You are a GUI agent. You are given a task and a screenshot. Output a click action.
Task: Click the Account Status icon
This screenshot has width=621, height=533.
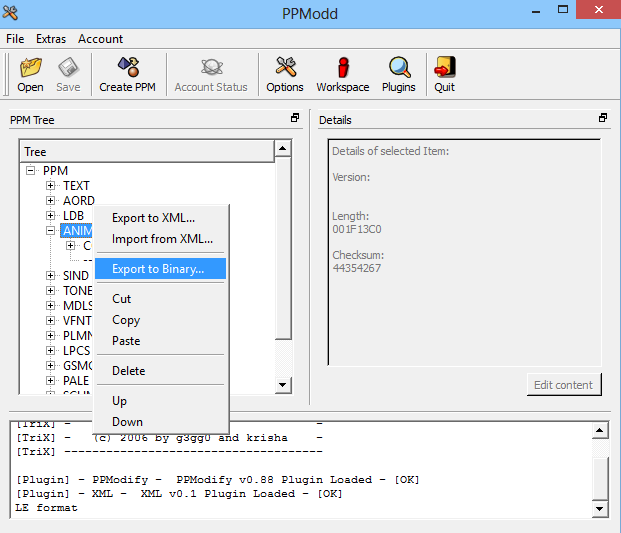212,67
